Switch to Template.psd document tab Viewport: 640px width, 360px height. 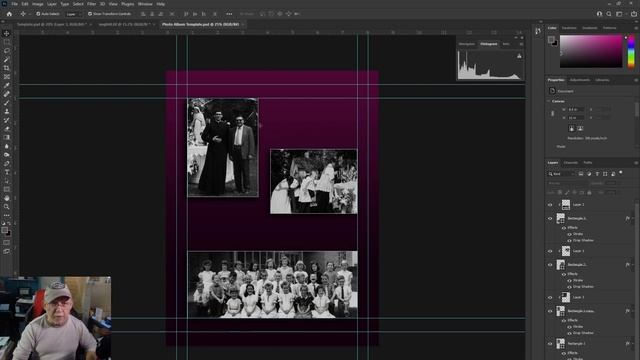51,24
